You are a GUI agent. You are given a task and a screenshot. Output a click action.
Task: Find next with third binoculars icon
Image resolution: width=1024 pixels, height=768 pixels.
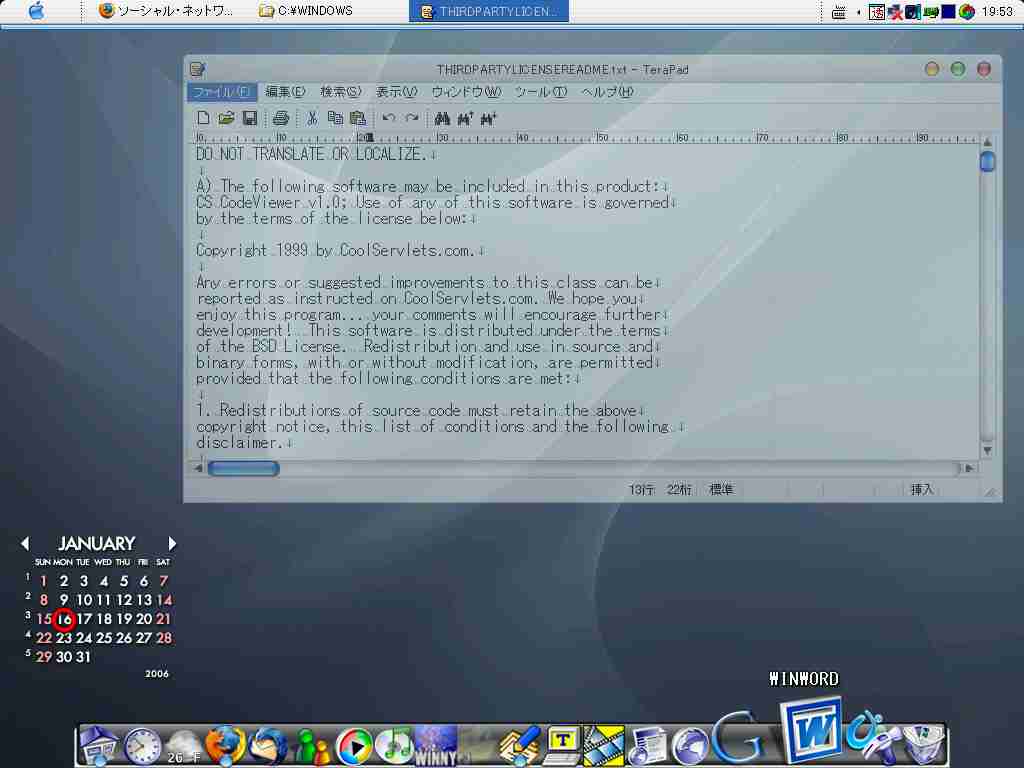(488, 118)
